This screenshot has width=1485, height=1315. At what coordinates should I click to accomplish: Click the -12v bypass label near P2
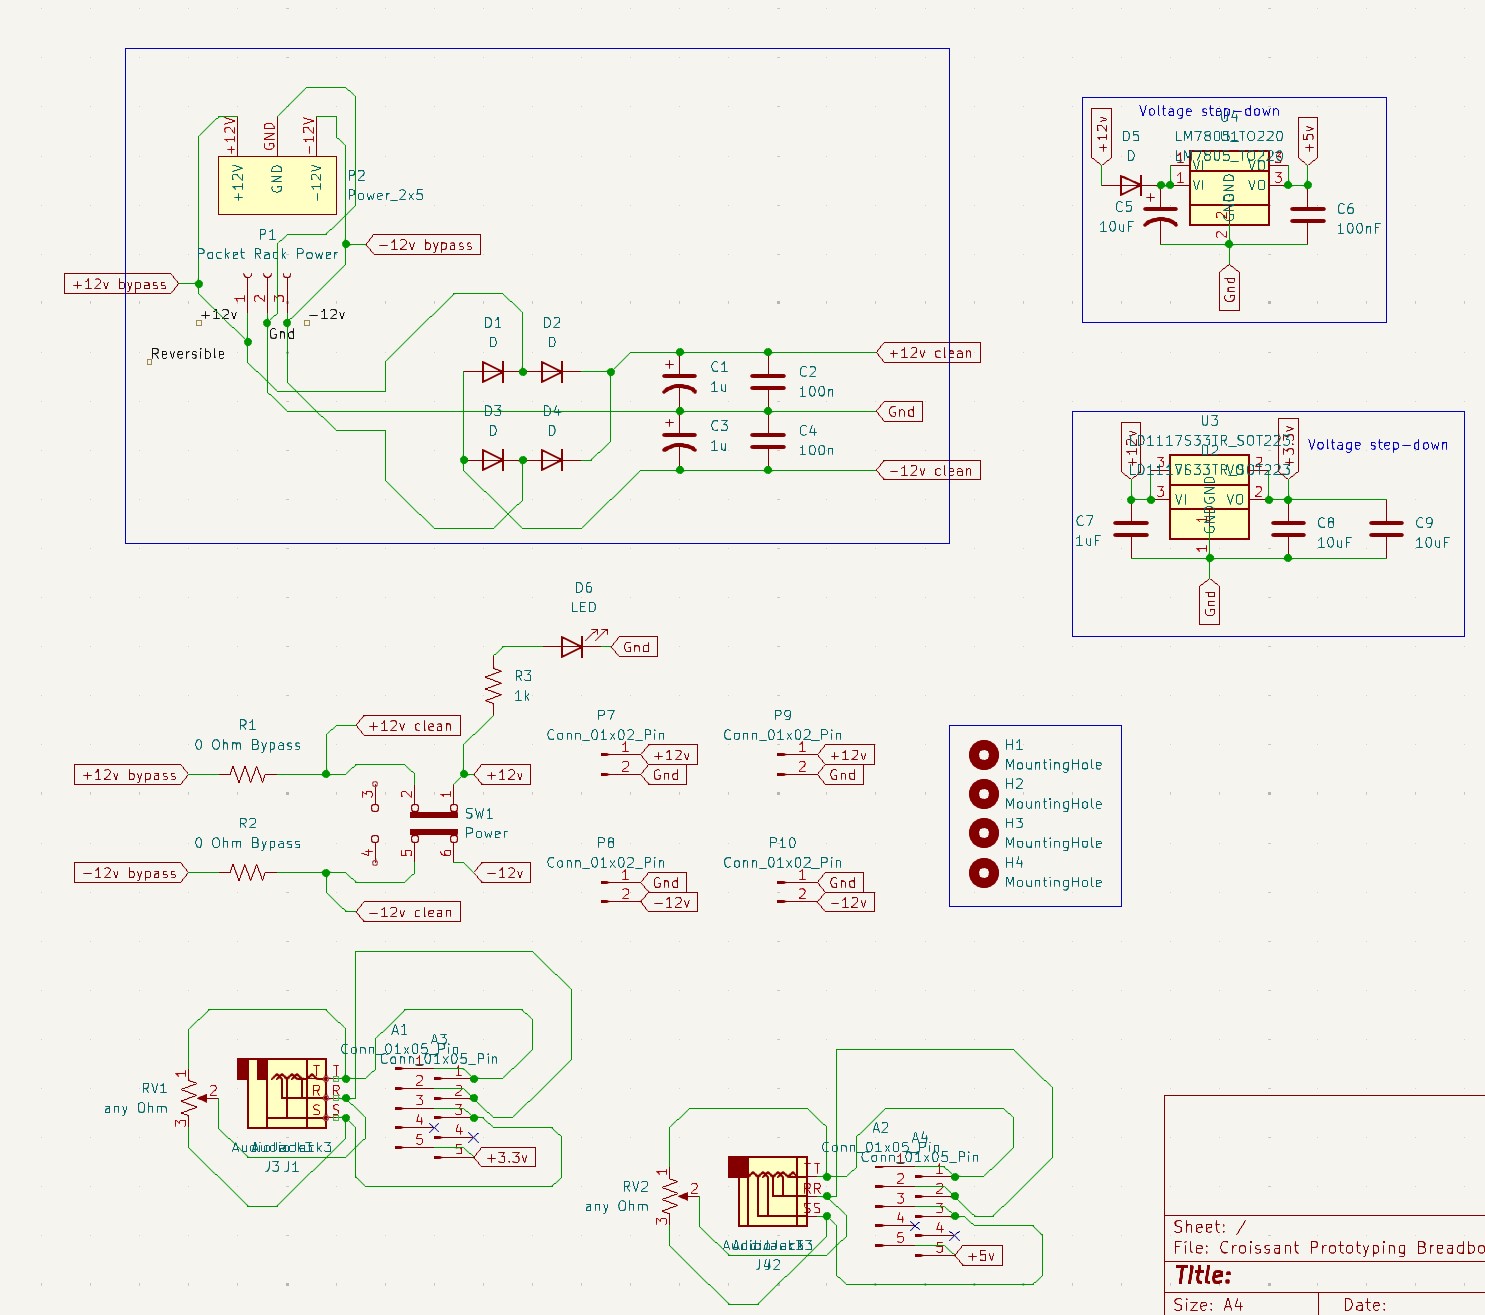click(426, 245)
